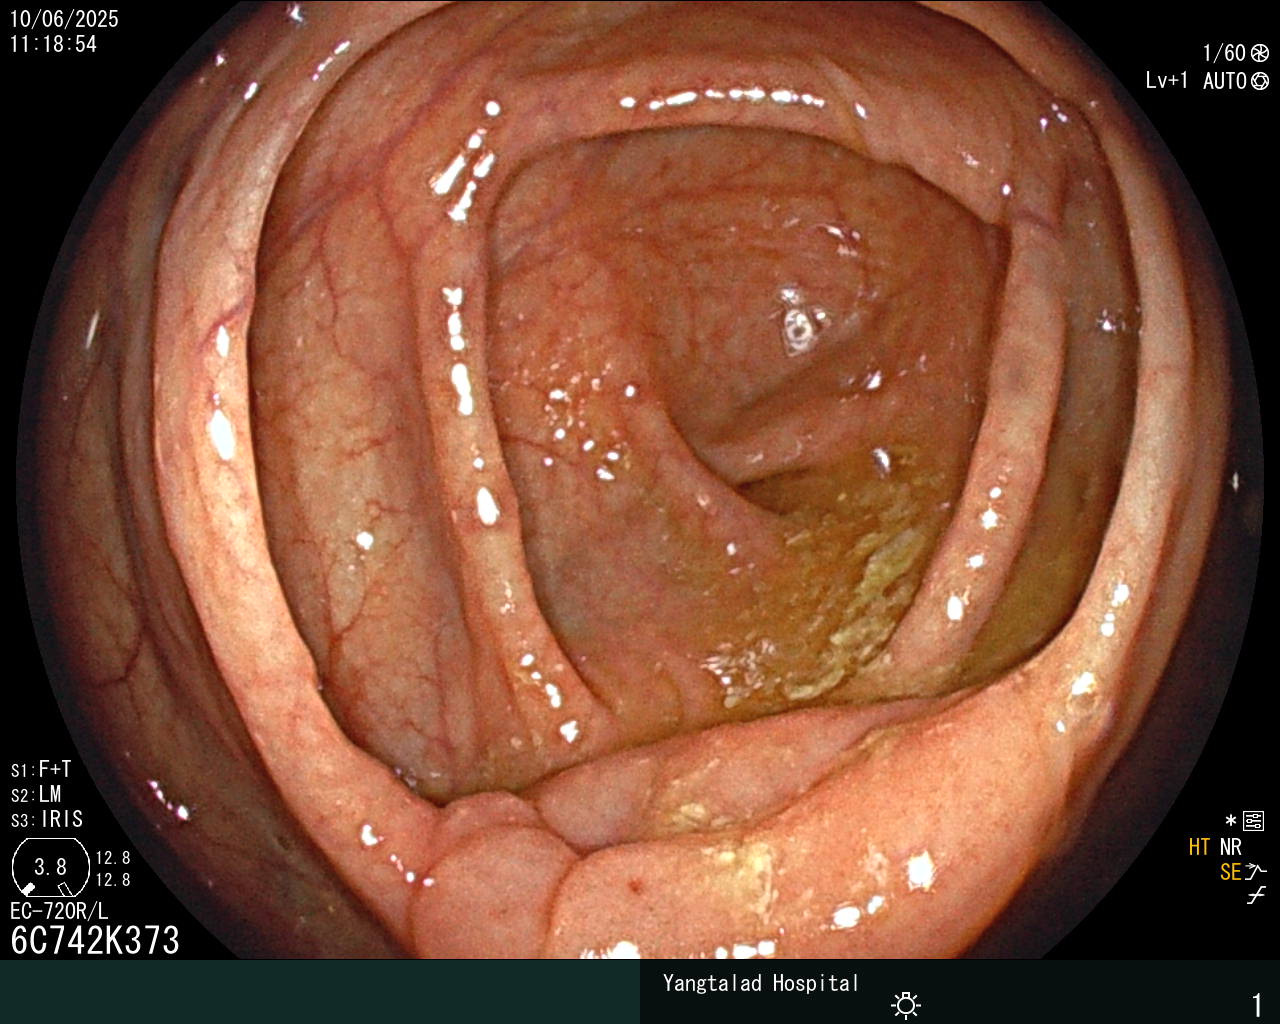Click the upper 12.8 diameter value

coord(113,858)
